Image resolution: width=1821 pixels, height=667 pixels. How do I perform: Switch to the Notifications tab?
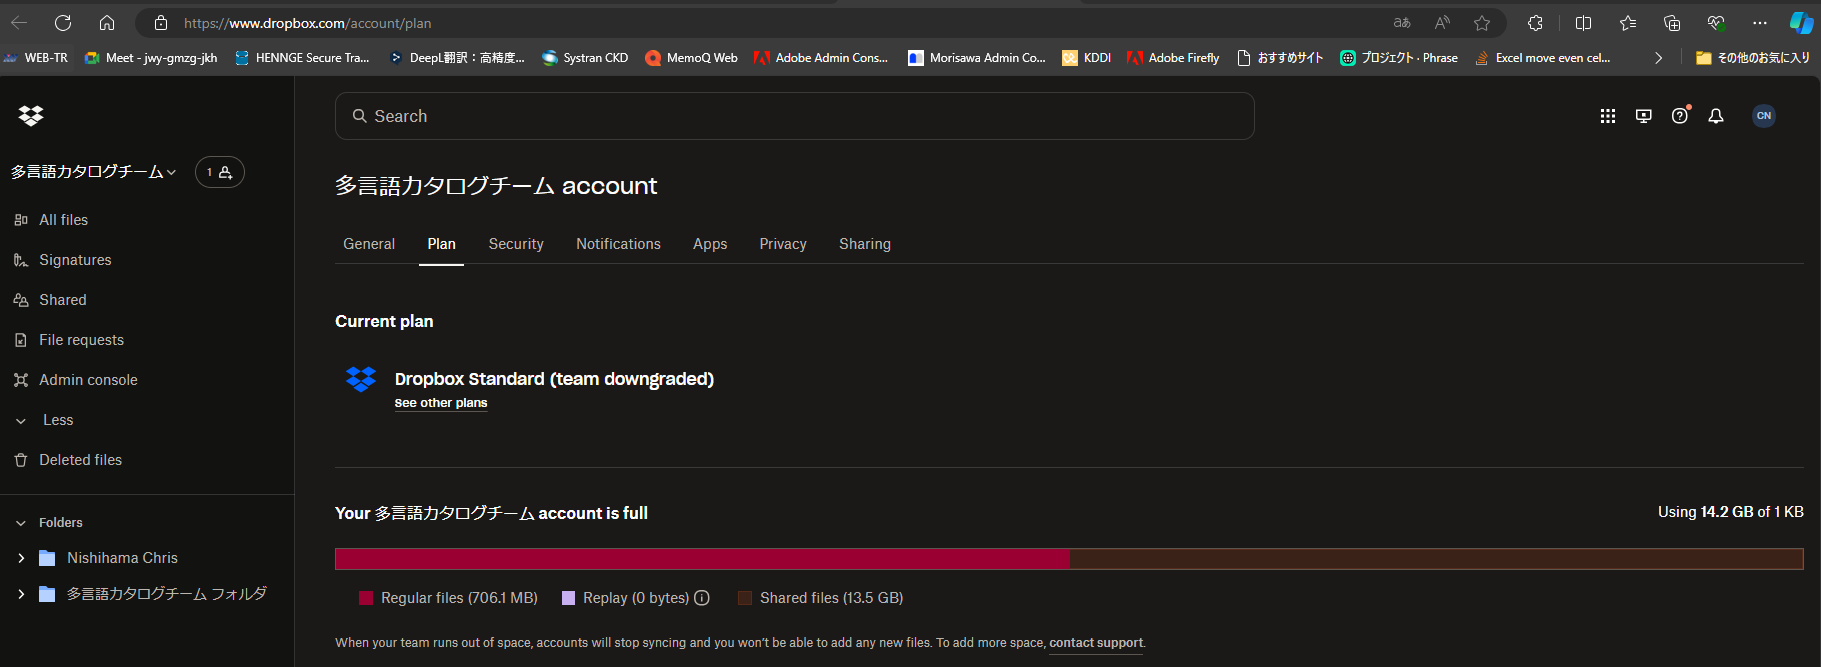(x=618, y=244)
